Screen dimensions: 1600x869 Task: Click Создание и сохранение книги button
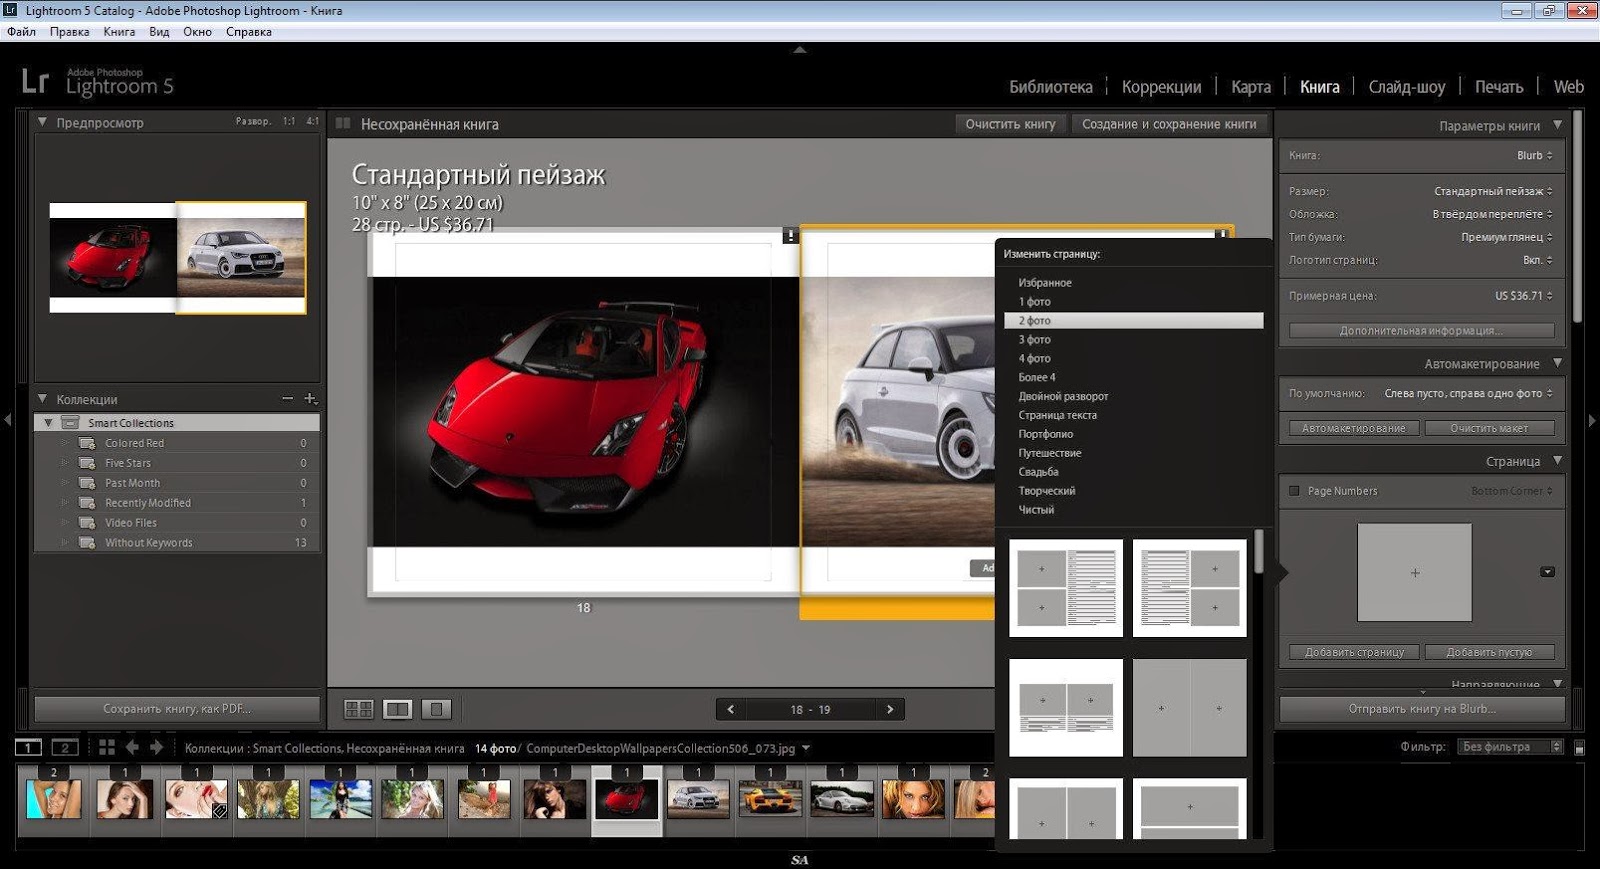coord(1169,124)
